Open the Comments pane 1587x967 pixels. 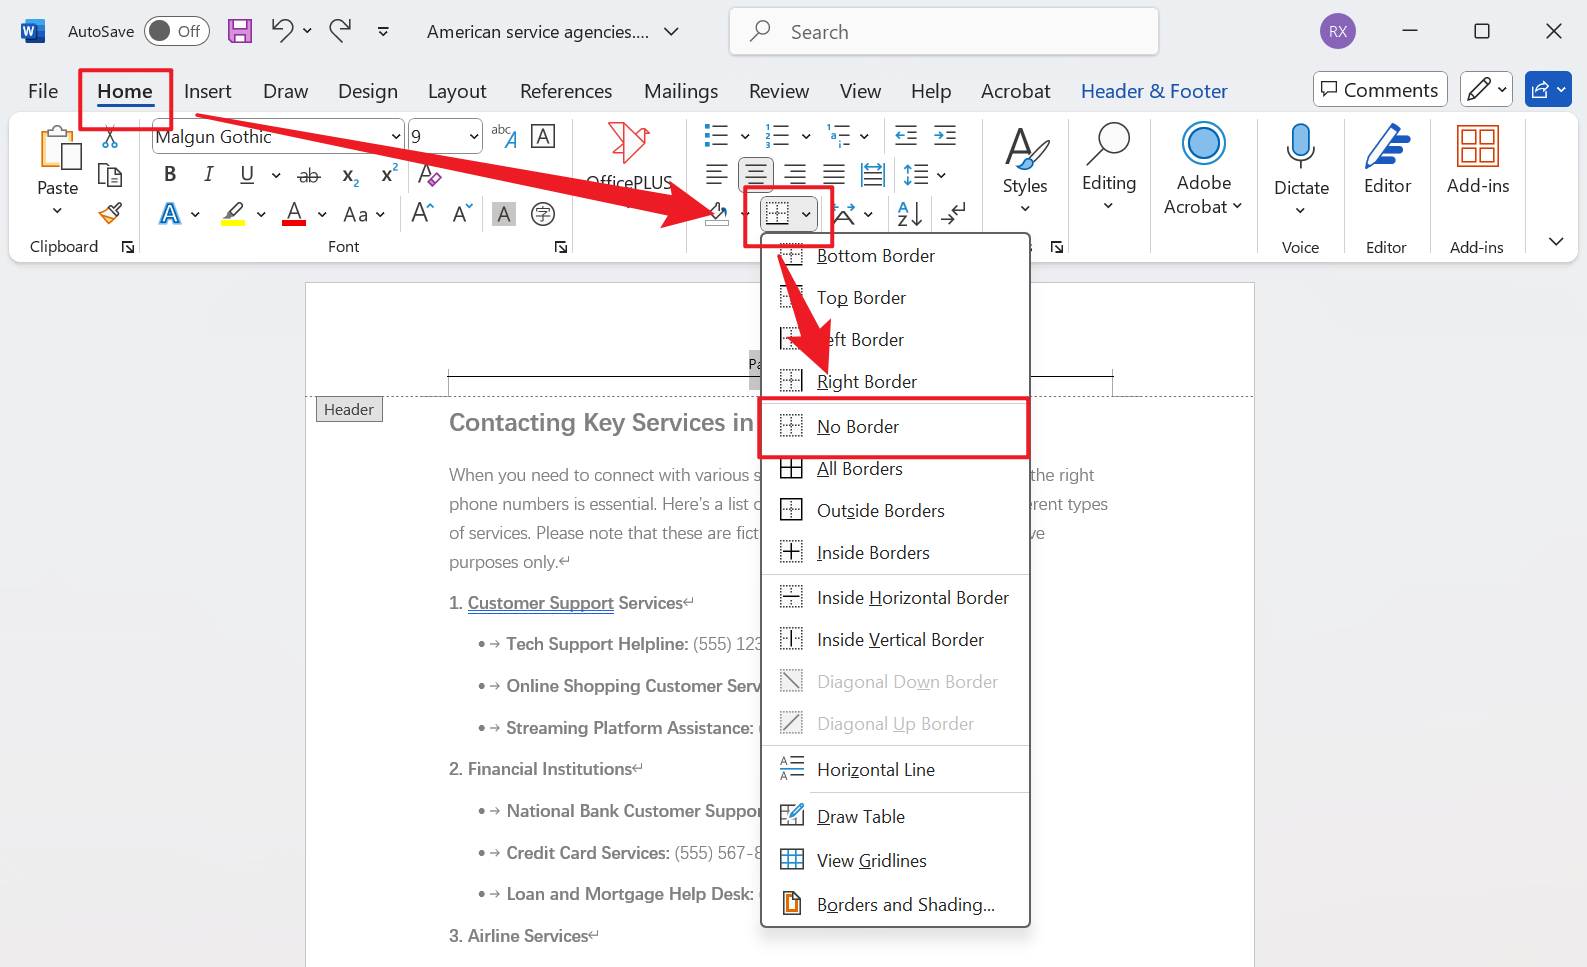pyautogui.click(x=1379, y=90)
